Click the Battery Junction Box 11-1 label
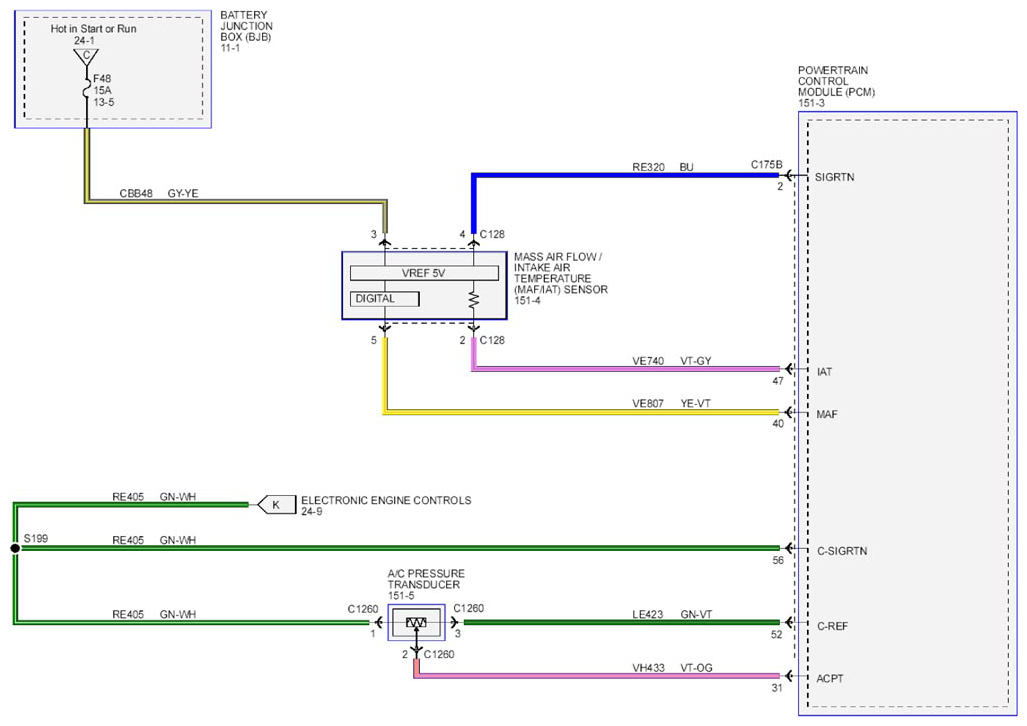Screen dimensions: 1027x726 pyautogui.click(x=246, y=31)
